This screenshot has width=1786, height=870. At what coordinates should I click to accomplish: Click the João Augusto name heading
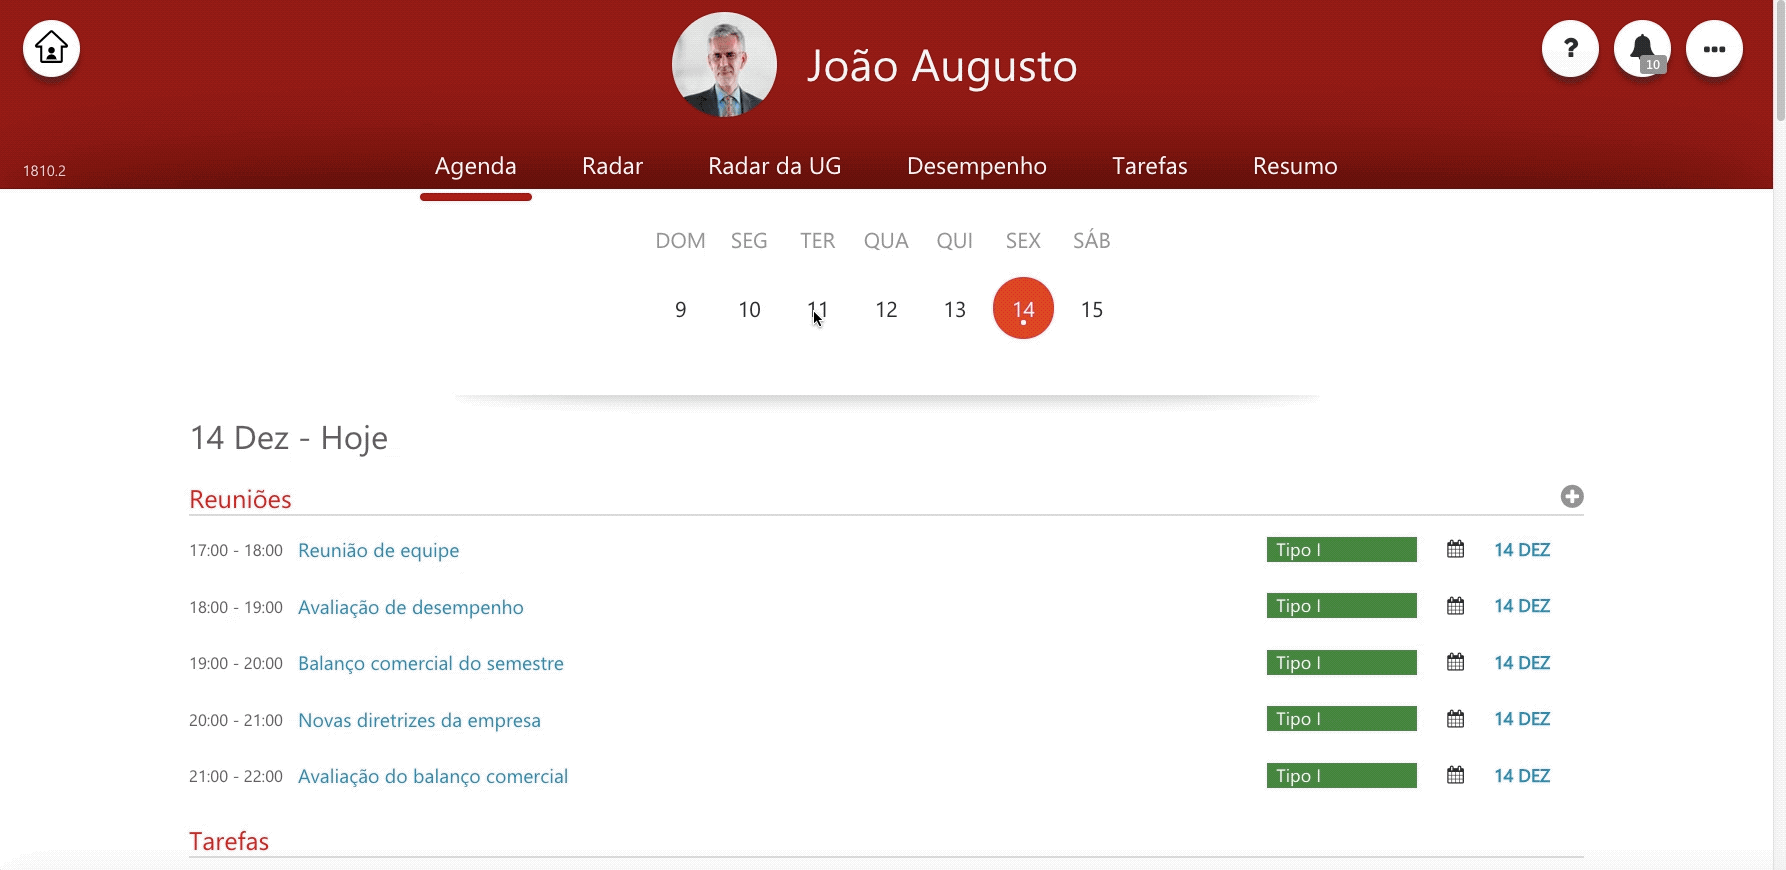[x=942, y=66]
